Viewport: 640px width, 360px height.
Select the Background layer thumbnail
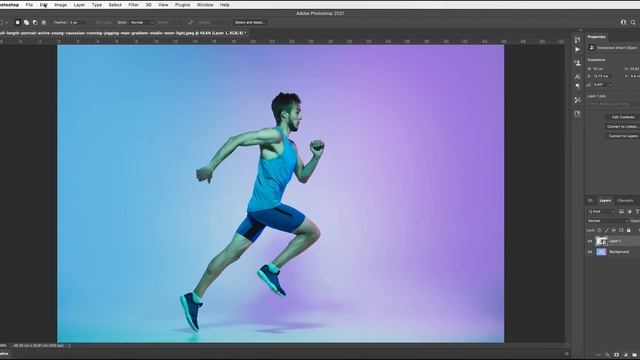click(x=601, y=252)
